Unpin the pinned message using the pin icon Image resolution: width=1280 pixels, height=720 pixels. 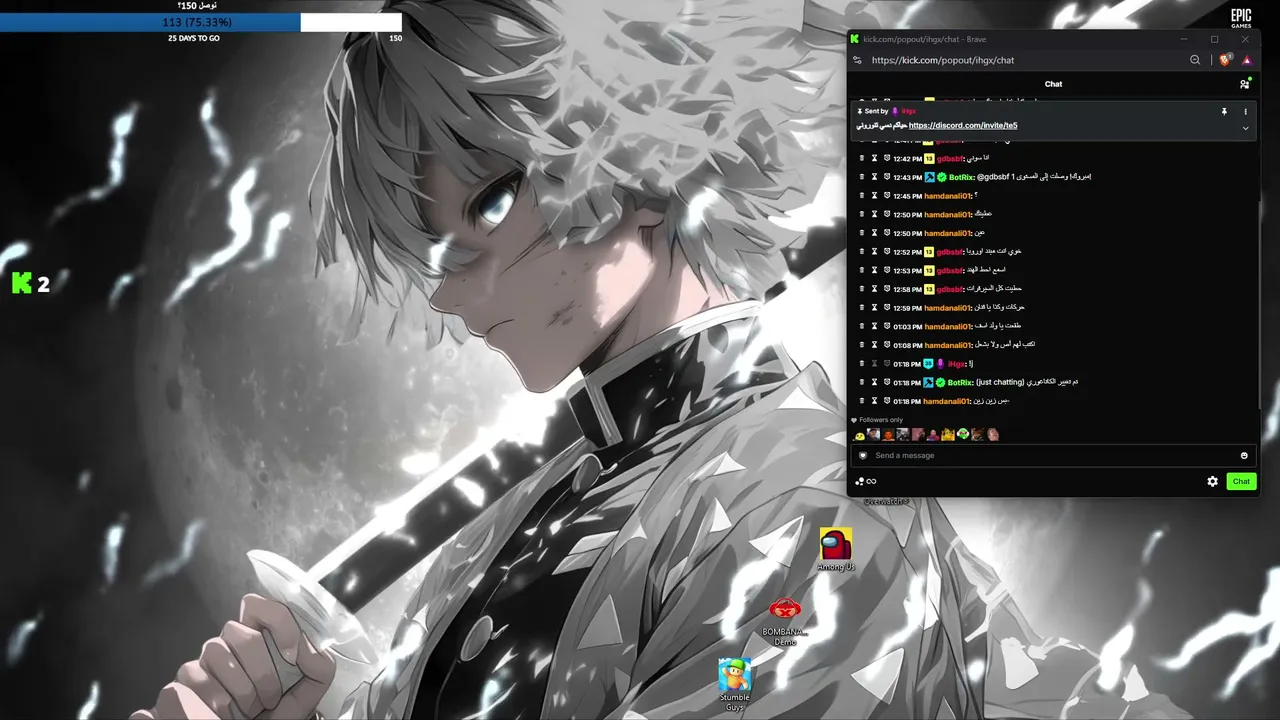tap(1224, 111)
